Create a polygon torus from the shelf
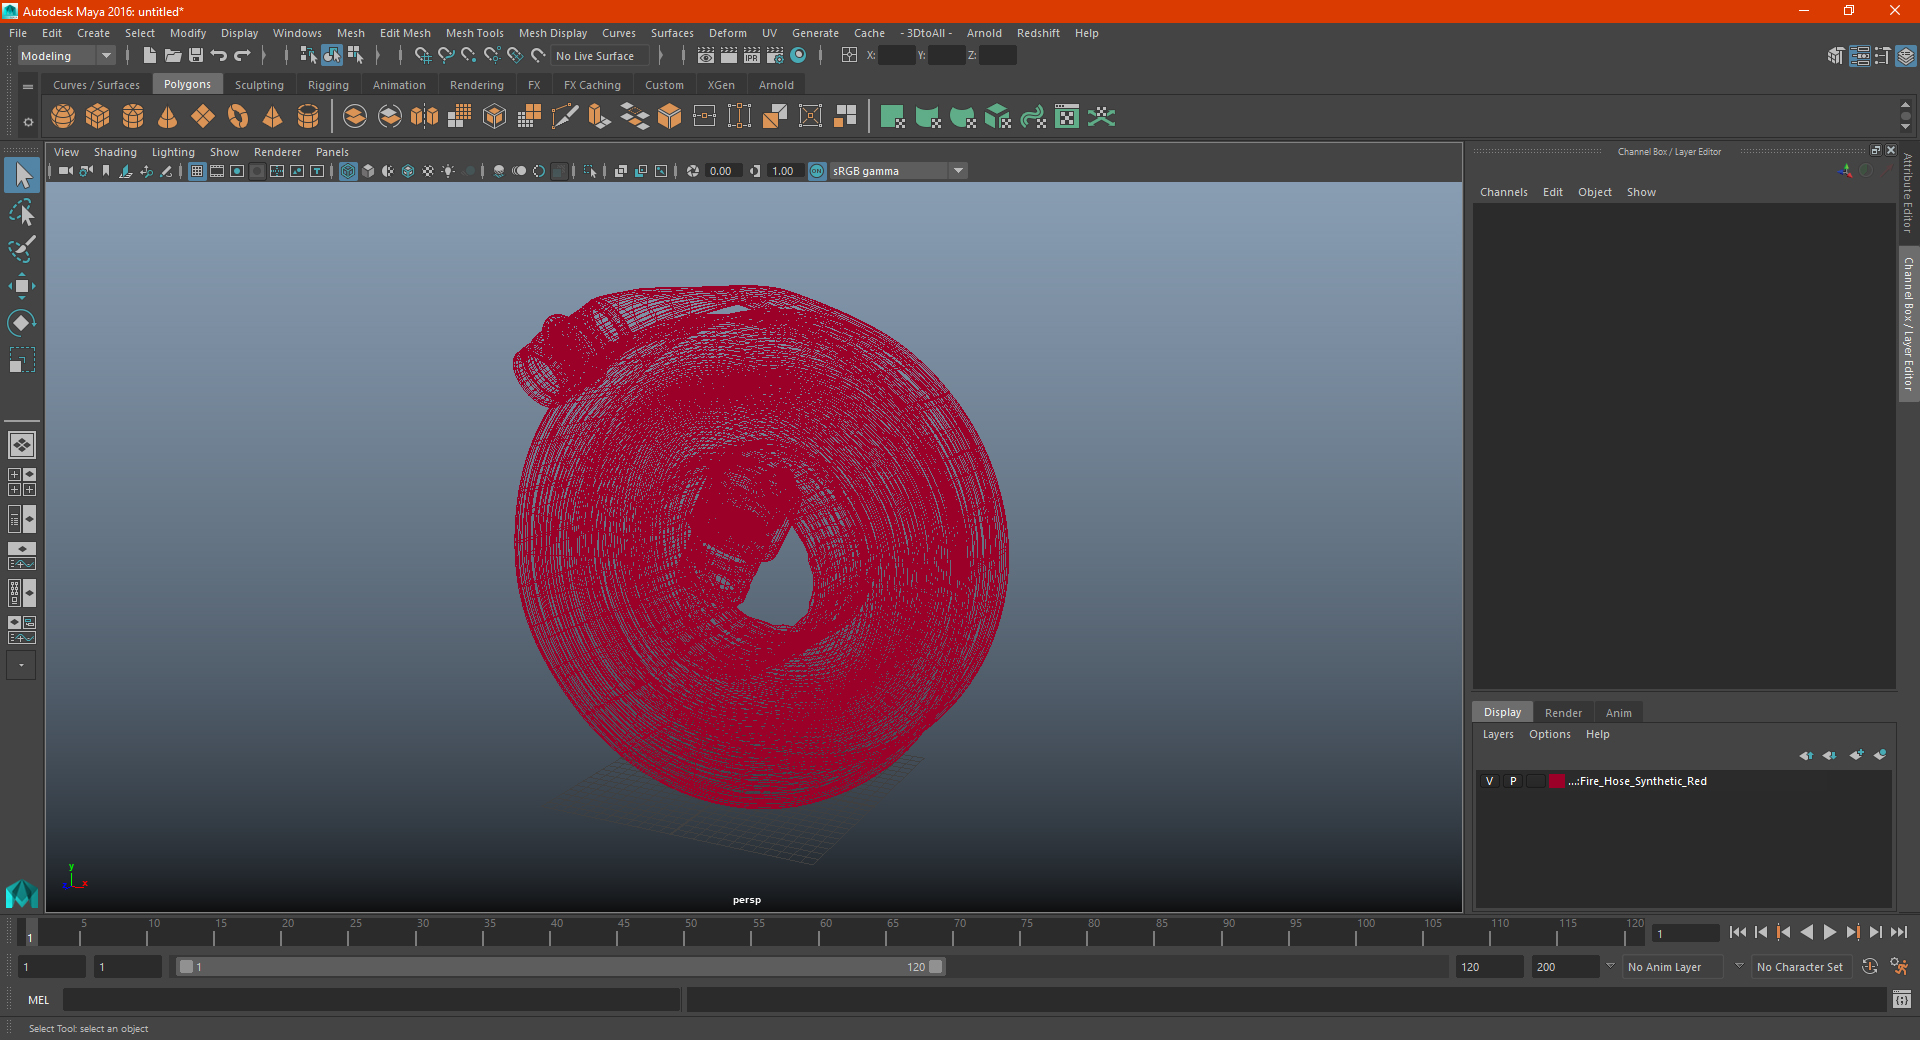 (x=238, y=117)
